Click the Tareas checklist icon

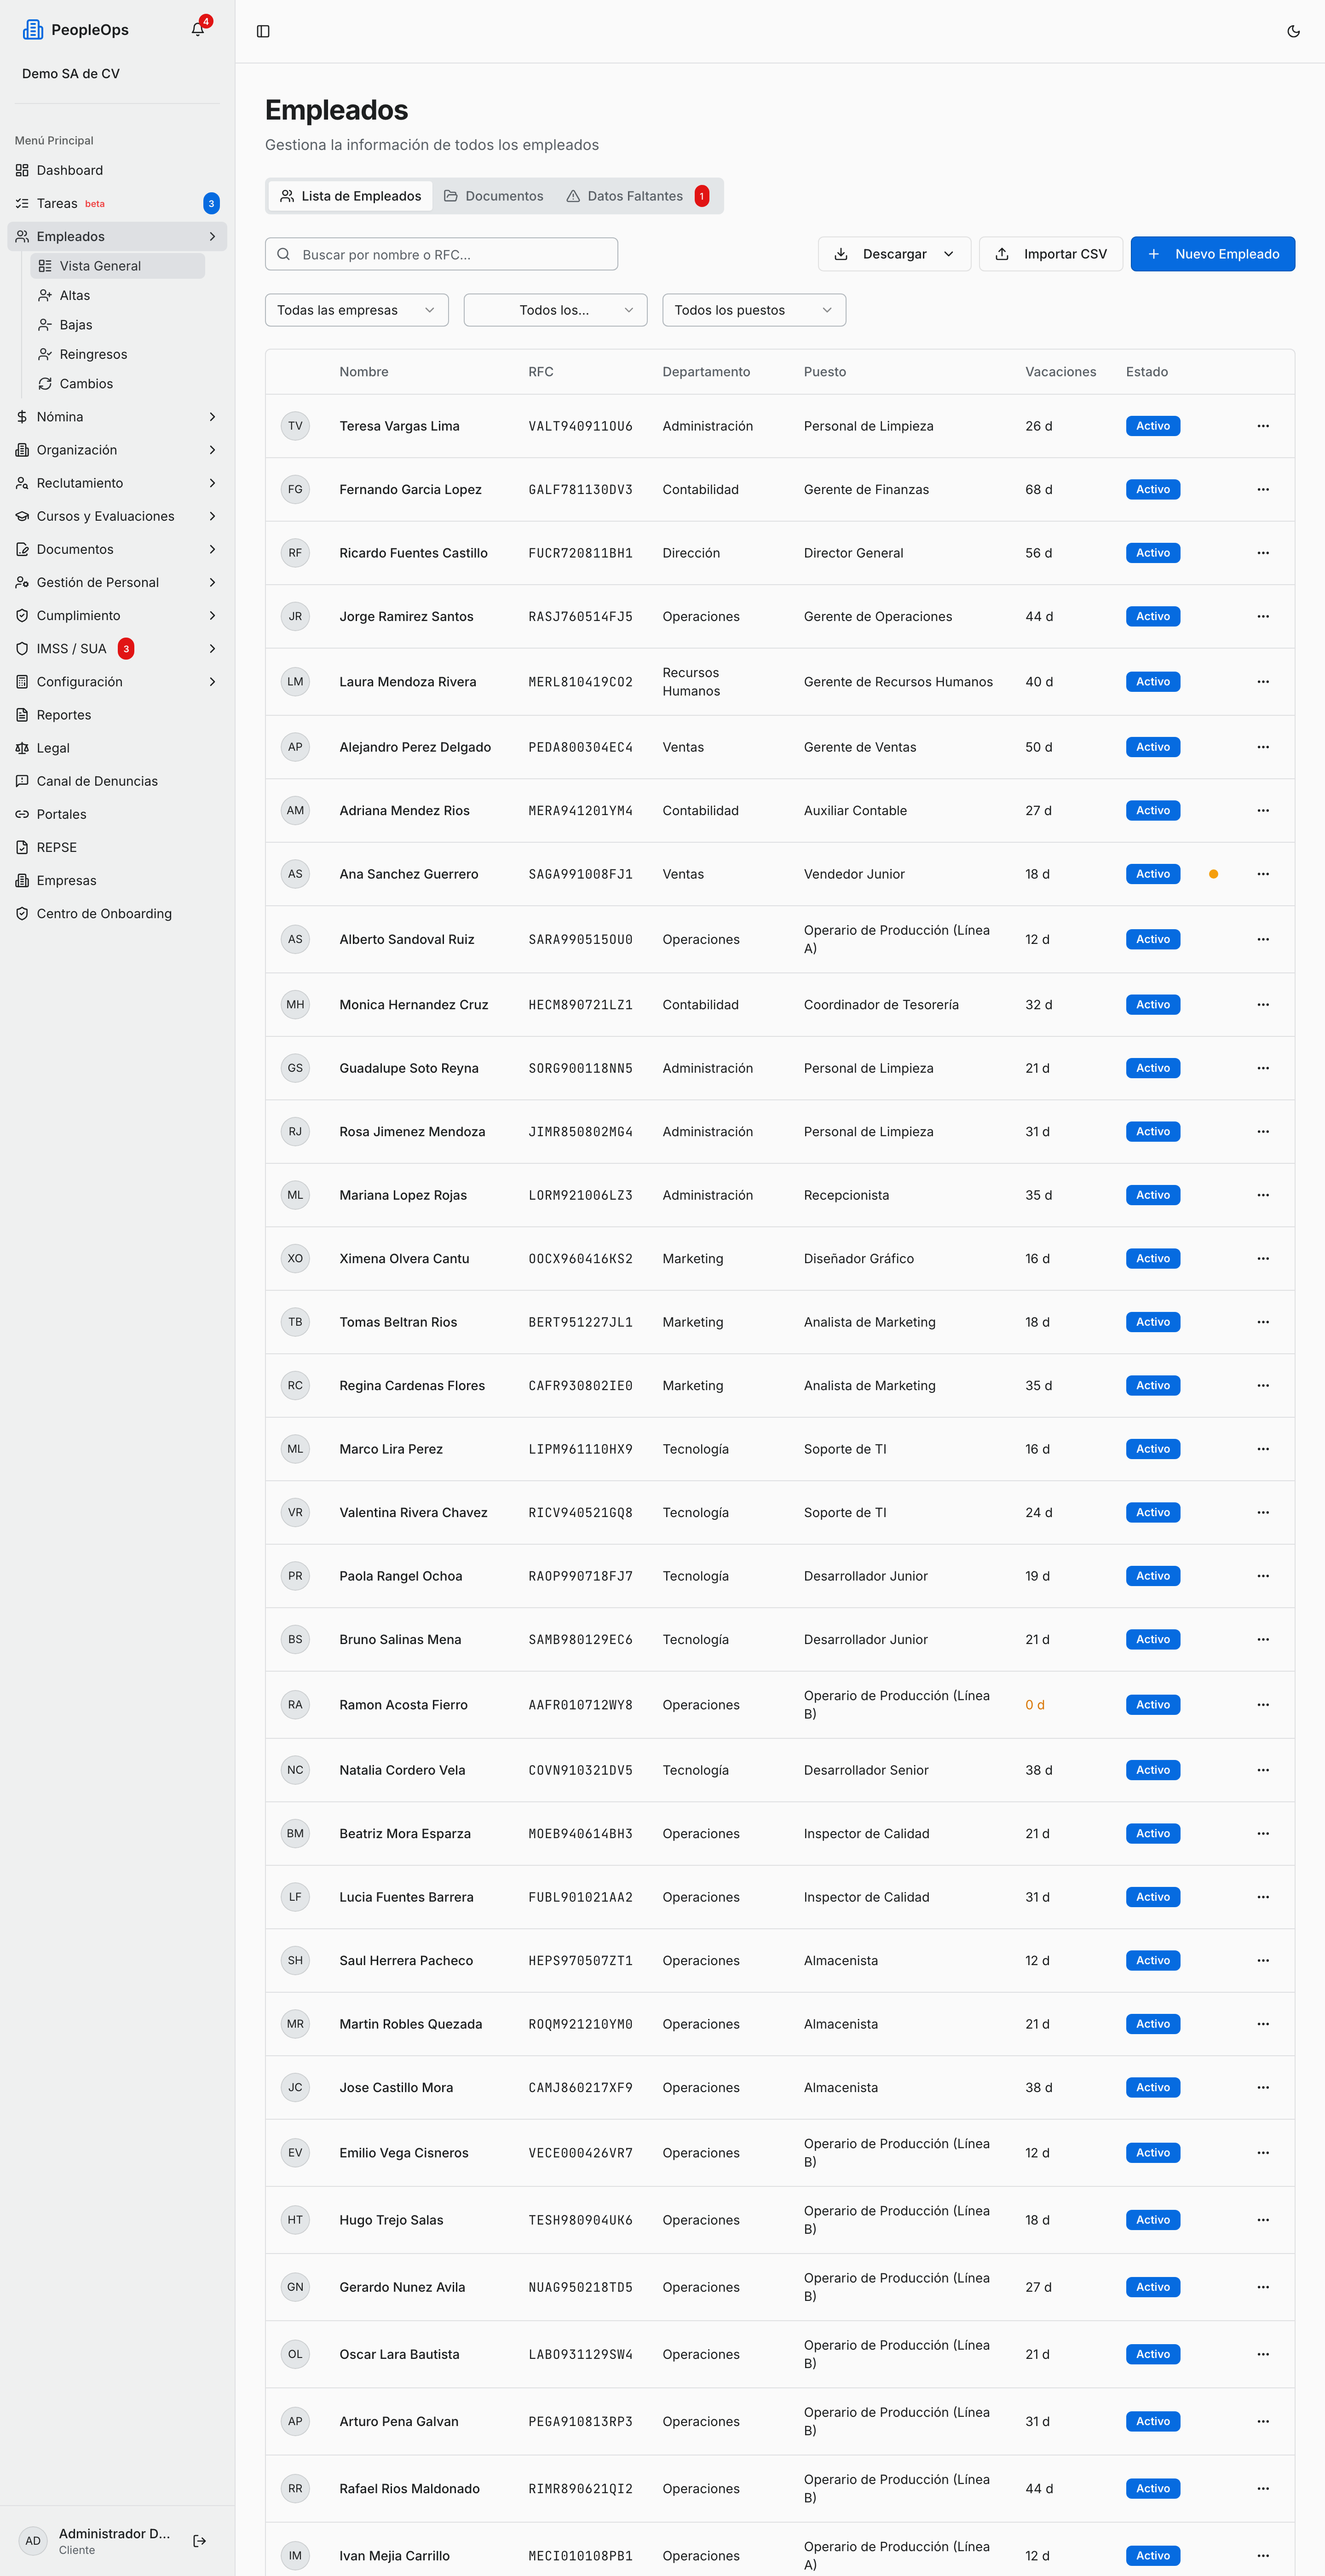22,203
